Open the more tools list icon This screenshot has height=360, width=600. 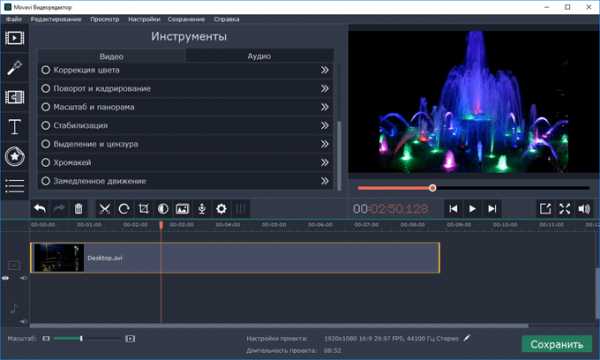point(15,186)
